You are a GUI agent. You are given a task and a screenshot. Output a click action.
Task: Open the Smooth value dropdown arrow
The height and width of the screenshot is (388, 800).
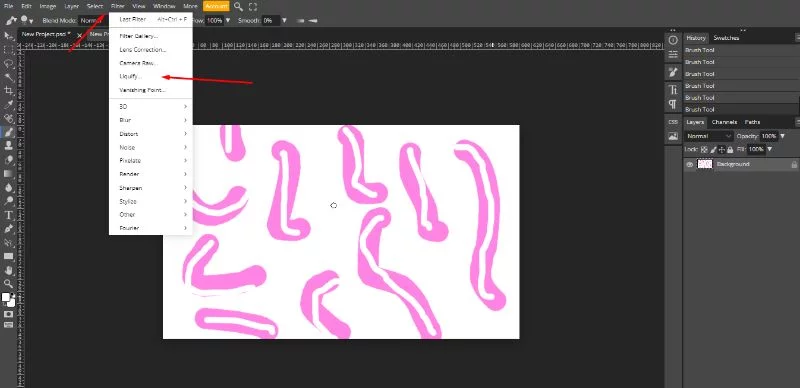(284, 20)
